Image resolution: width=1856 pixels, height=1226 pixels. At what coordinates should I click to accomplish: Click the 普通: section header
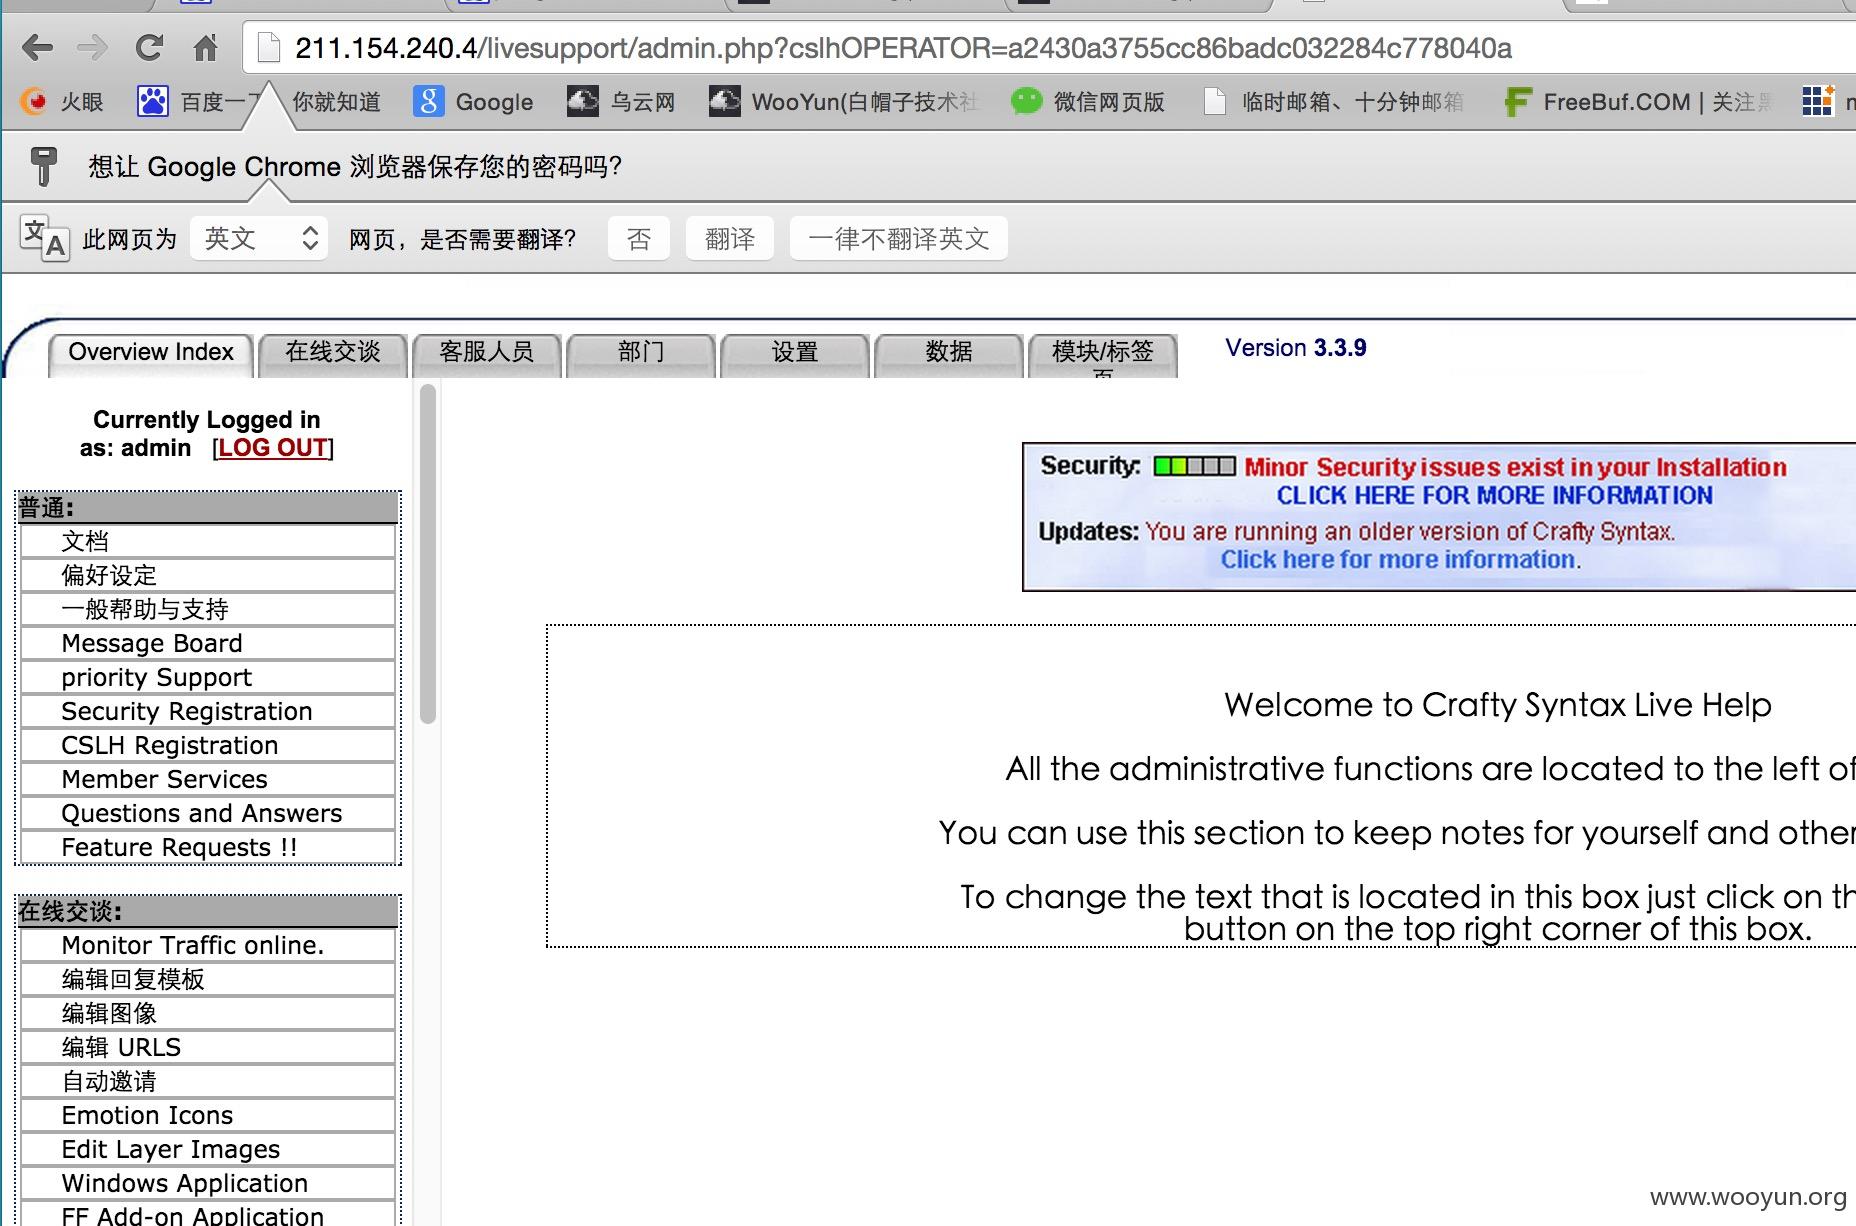pos(208,508)
